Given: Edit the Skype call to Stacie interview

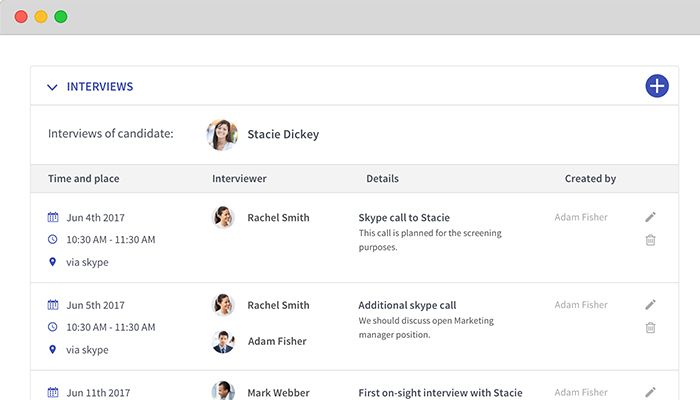Looking at the screenshot, I should click(x=650, y=217).
